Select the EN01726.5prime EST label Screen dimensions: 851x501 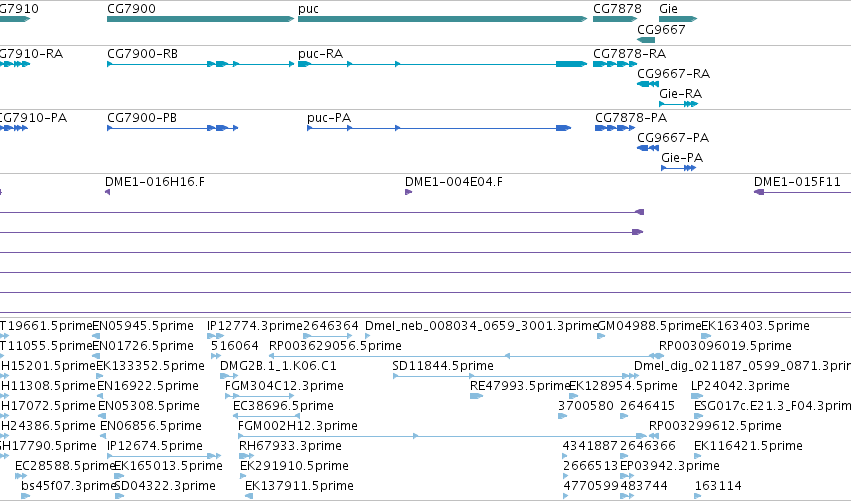(x=143, y=346)
